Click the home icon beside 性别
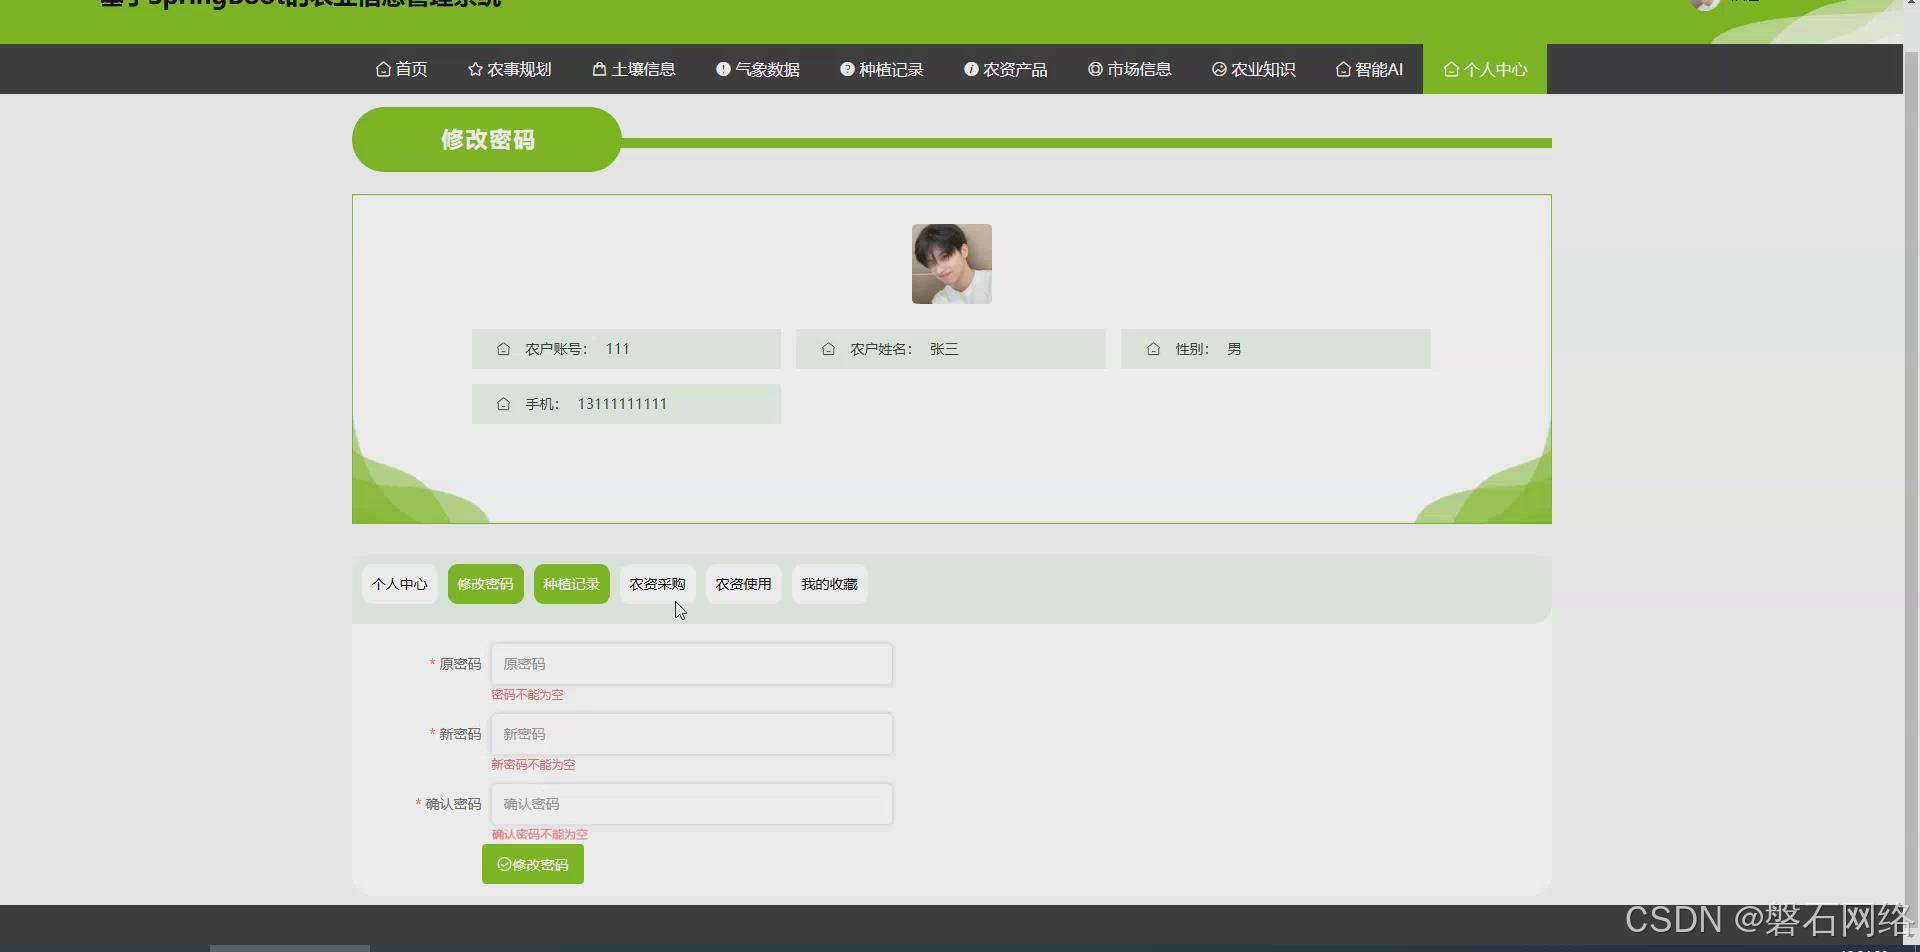The width and height of the screenshot is (1920, 952). 1153,349
